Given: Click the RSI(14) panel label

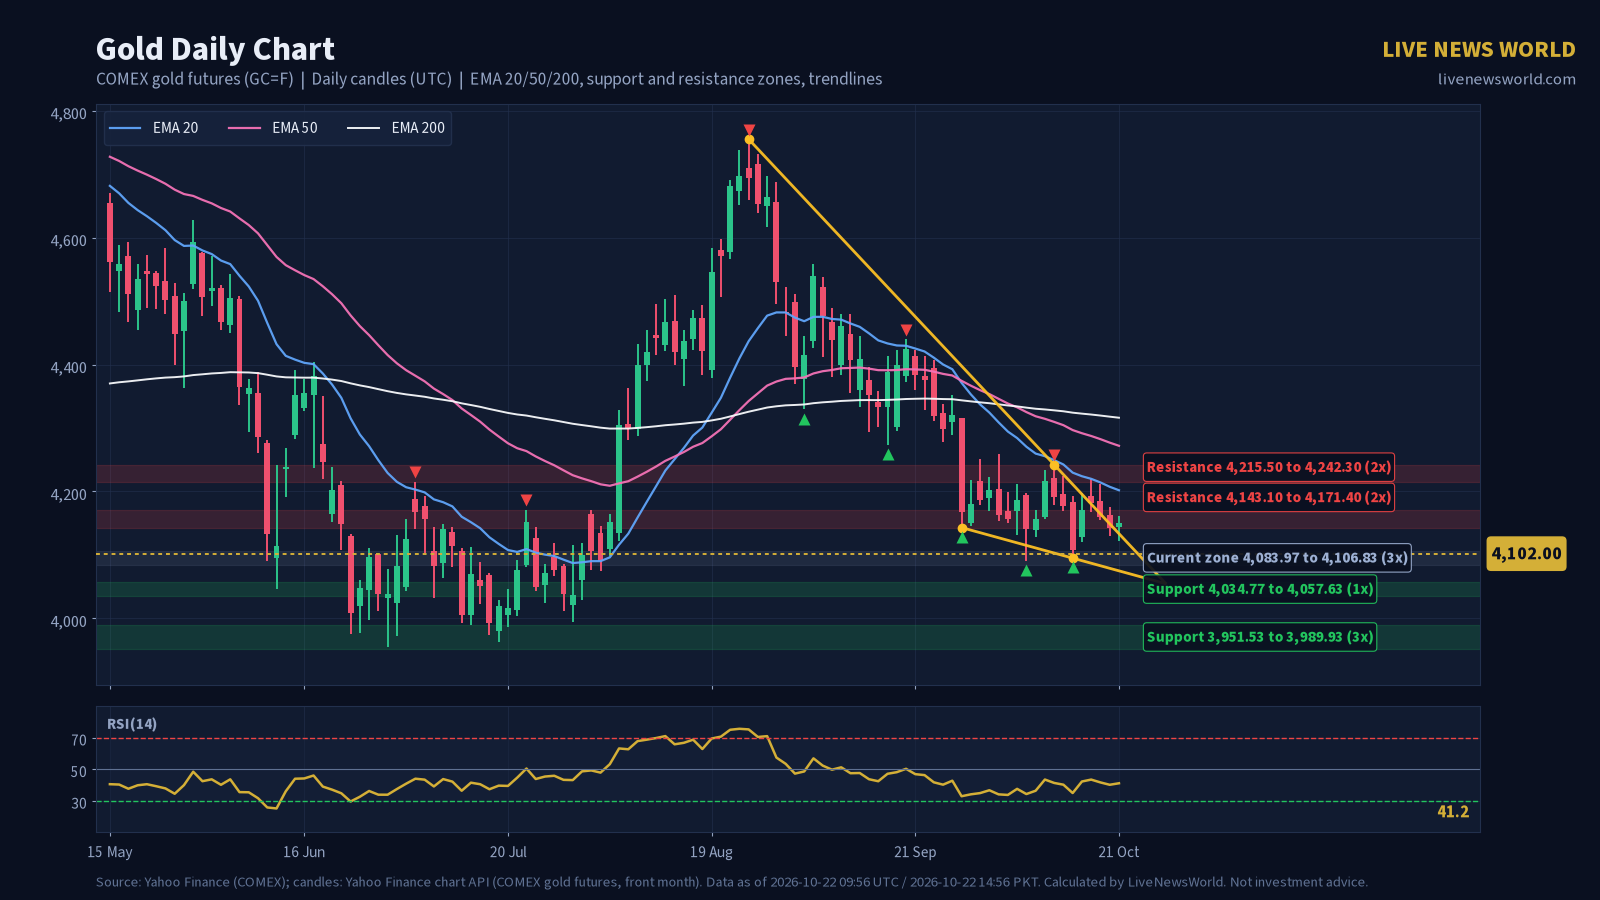Looking at the screenshot, I should 132,724.
